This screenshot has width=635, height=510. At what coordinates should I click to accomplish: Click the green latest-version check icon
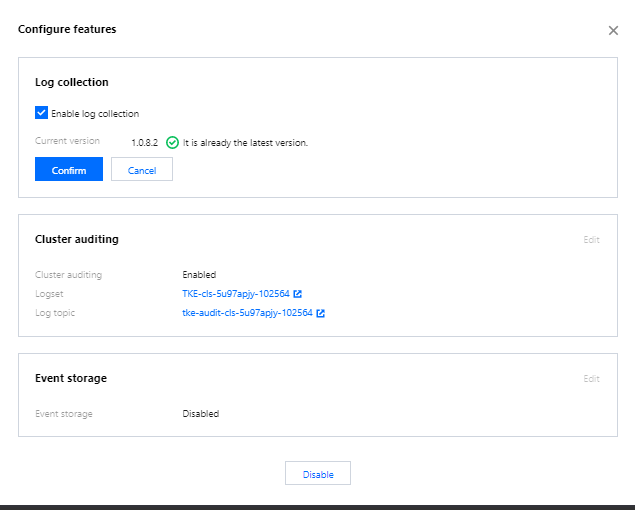pyautogui.click(x=172, y=143)
